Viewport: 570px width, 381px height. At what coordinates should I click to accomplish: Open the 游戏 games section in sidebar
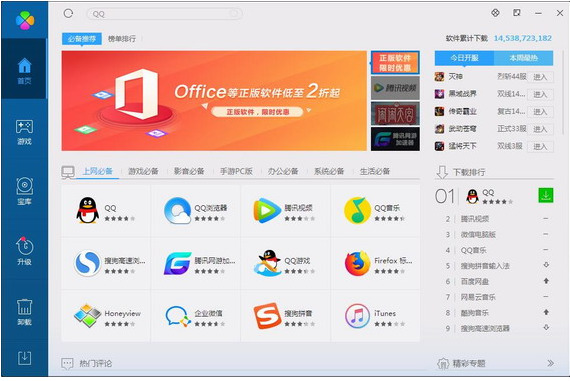24,132
